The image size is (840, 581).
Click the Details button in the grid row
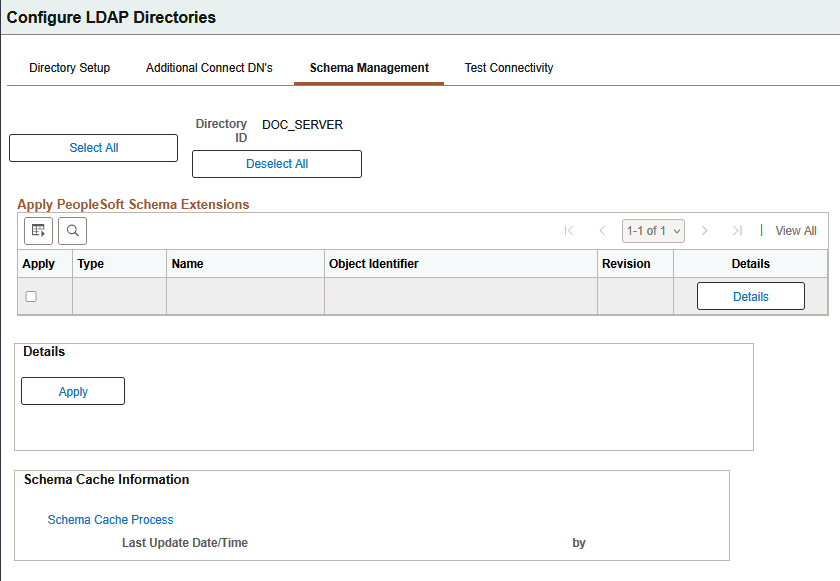point(751,296)
